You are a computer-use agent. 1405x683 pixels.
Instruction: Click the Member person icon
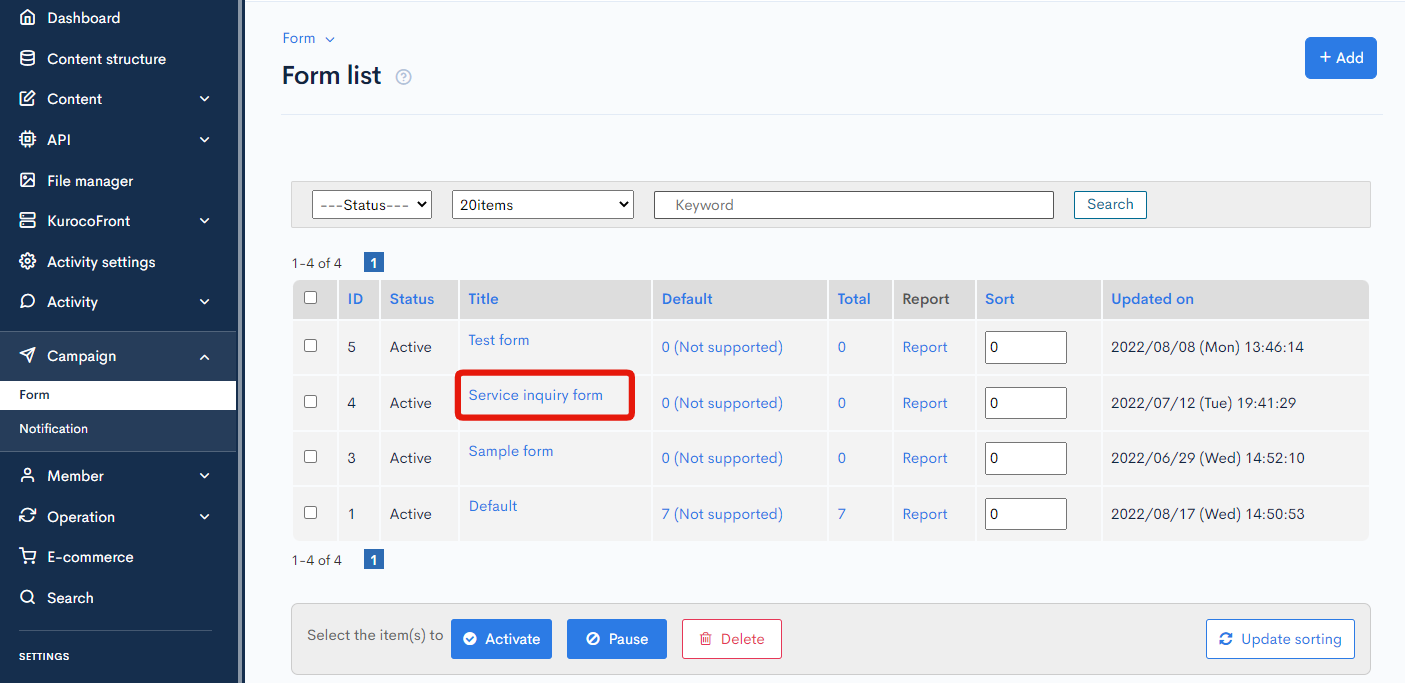[28, 476]
